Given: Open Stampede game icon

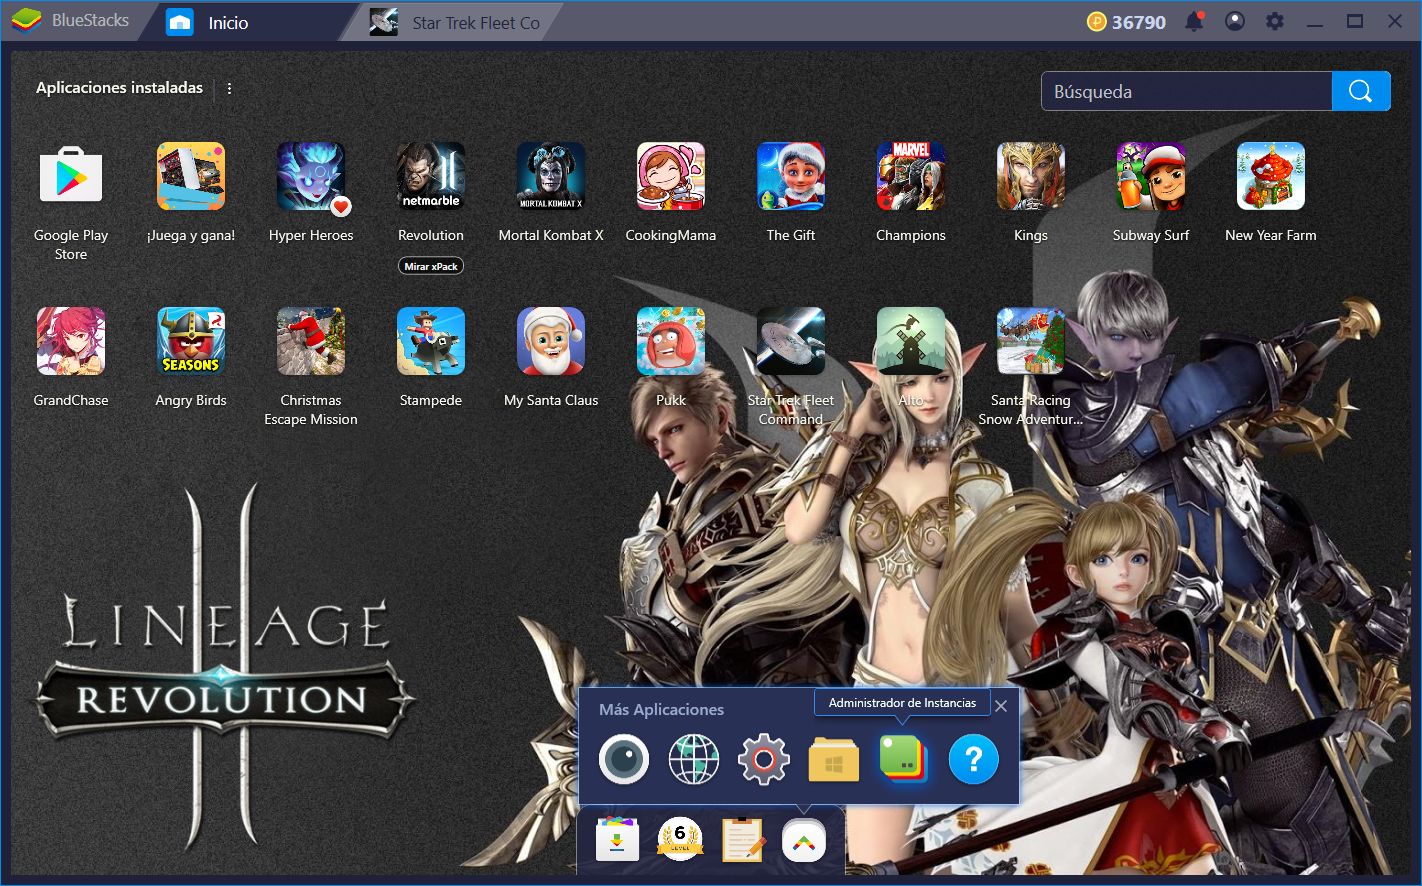Looking at the screenshot, I should (x=431, y=341).
